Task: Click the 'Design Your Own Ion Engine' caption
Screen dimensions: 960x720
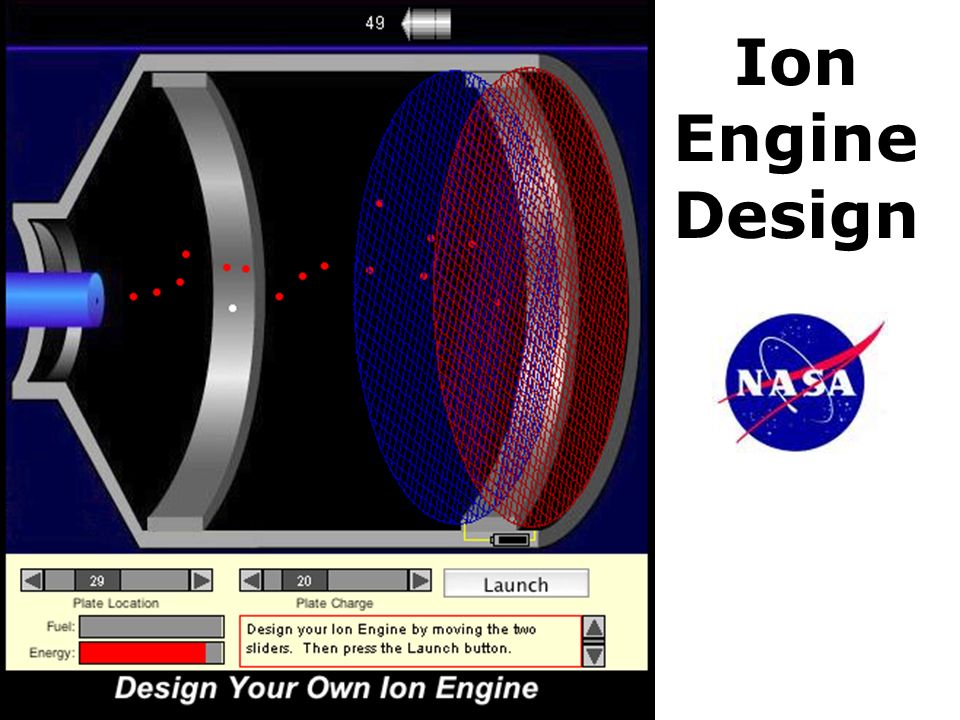Action: point(326,688)
